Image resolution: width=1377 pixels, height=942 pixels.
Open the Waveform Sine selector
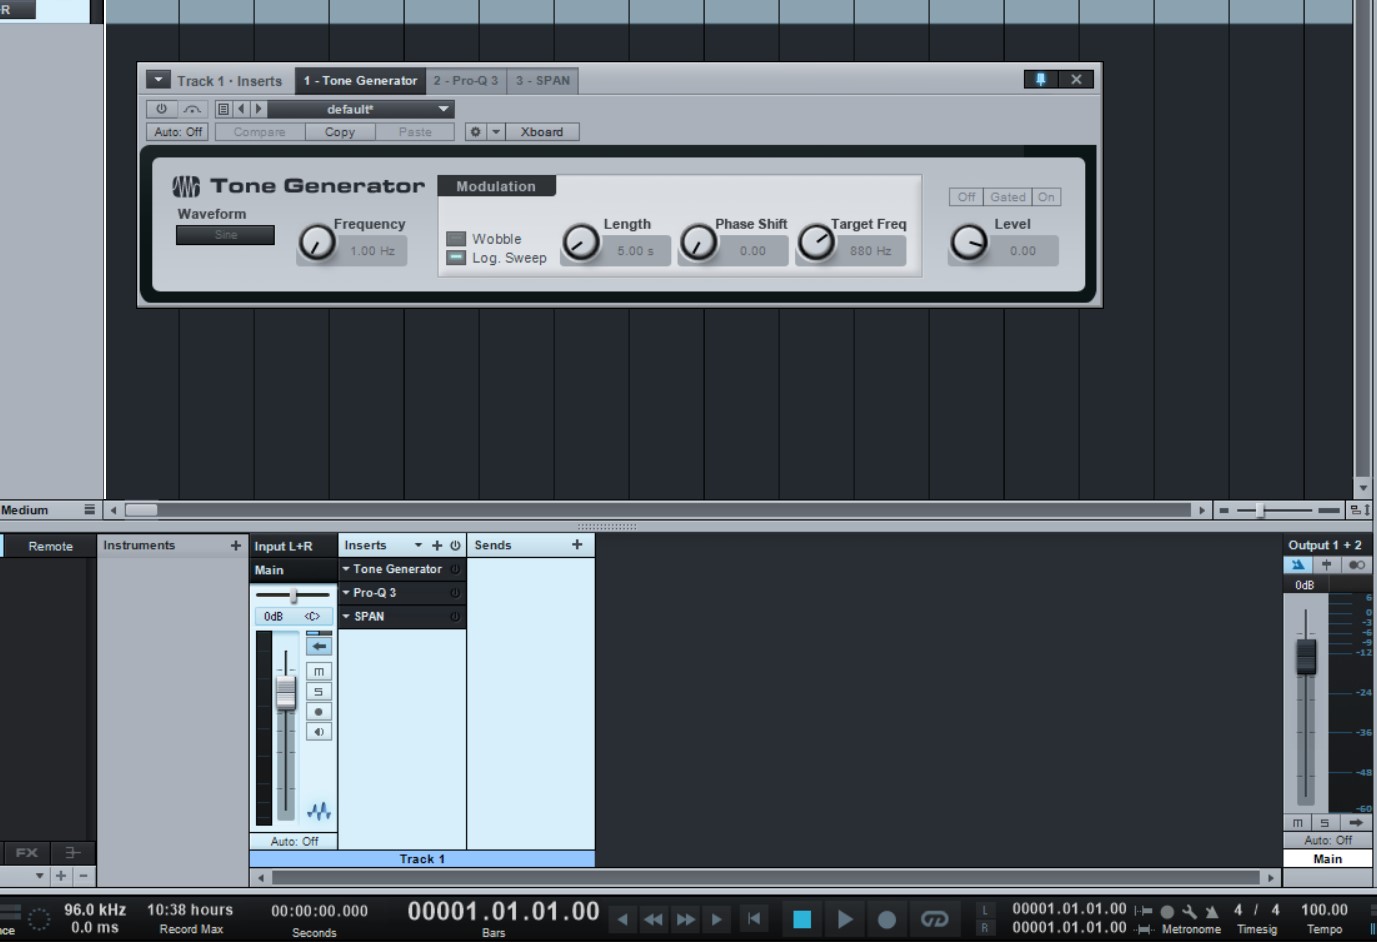[225, 235]
